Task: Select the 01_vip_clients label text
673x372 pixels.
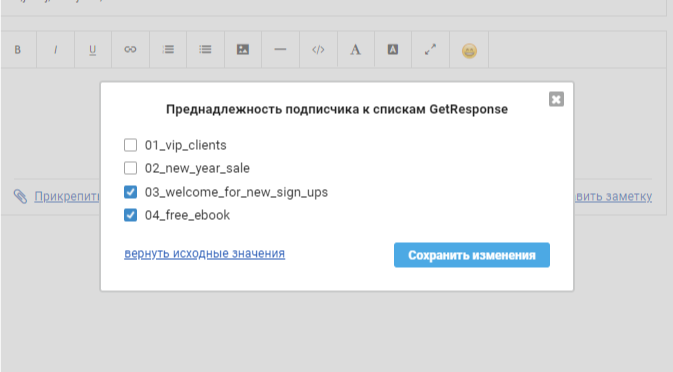Action: [185, 145]
